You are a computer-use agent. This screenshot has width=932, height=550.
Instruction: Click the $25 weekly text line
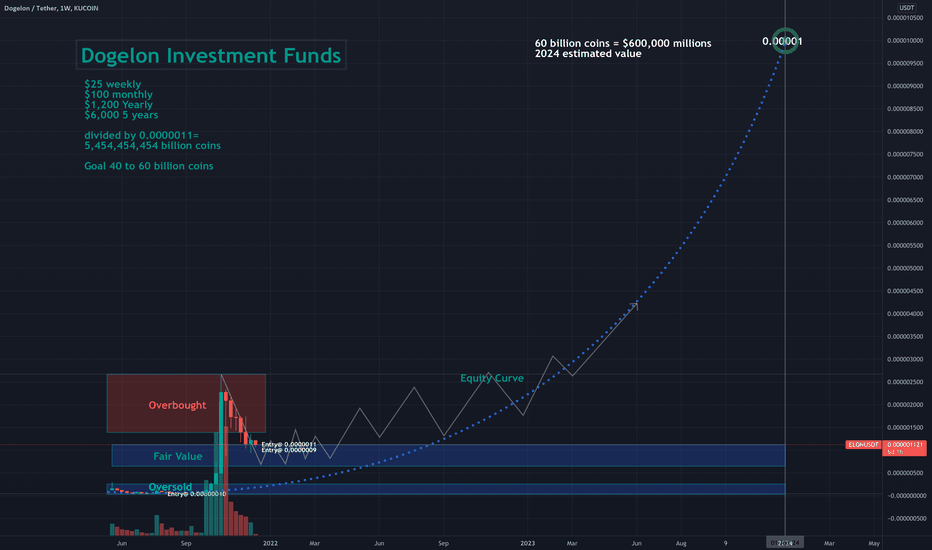[x=112, y=84]
